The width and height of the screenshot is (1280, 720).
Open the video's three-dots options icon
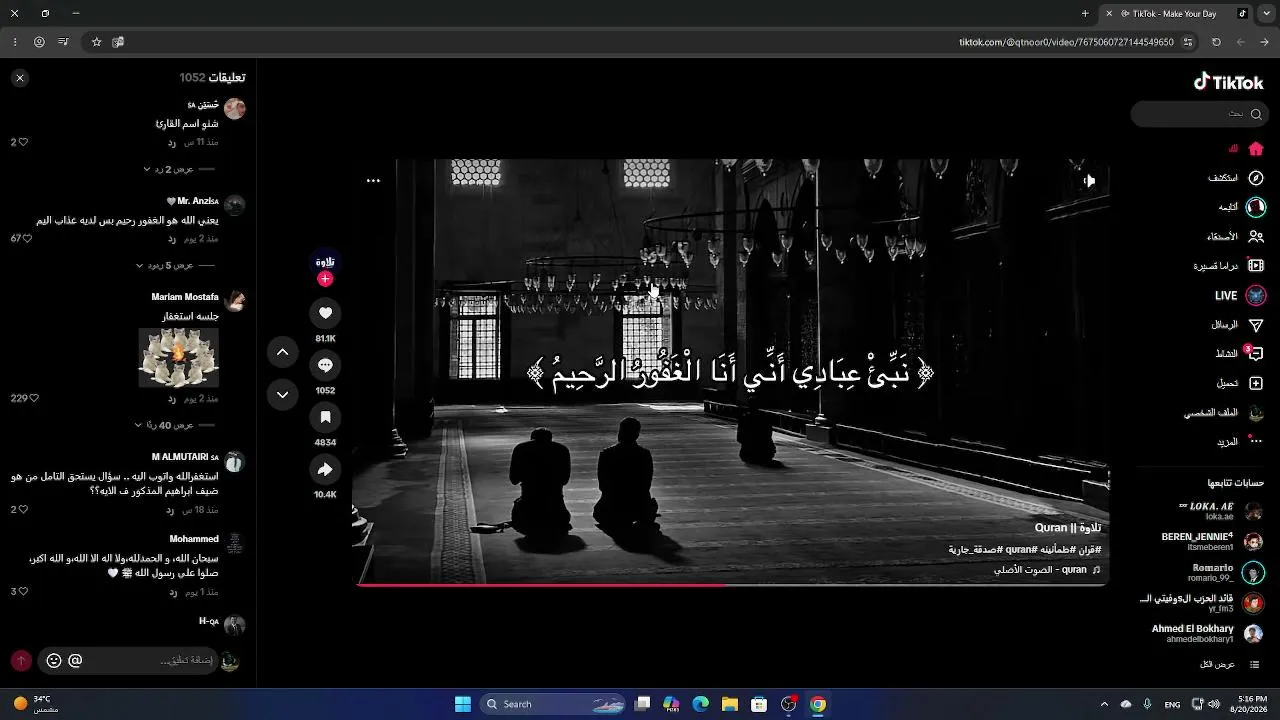point(373,181)
